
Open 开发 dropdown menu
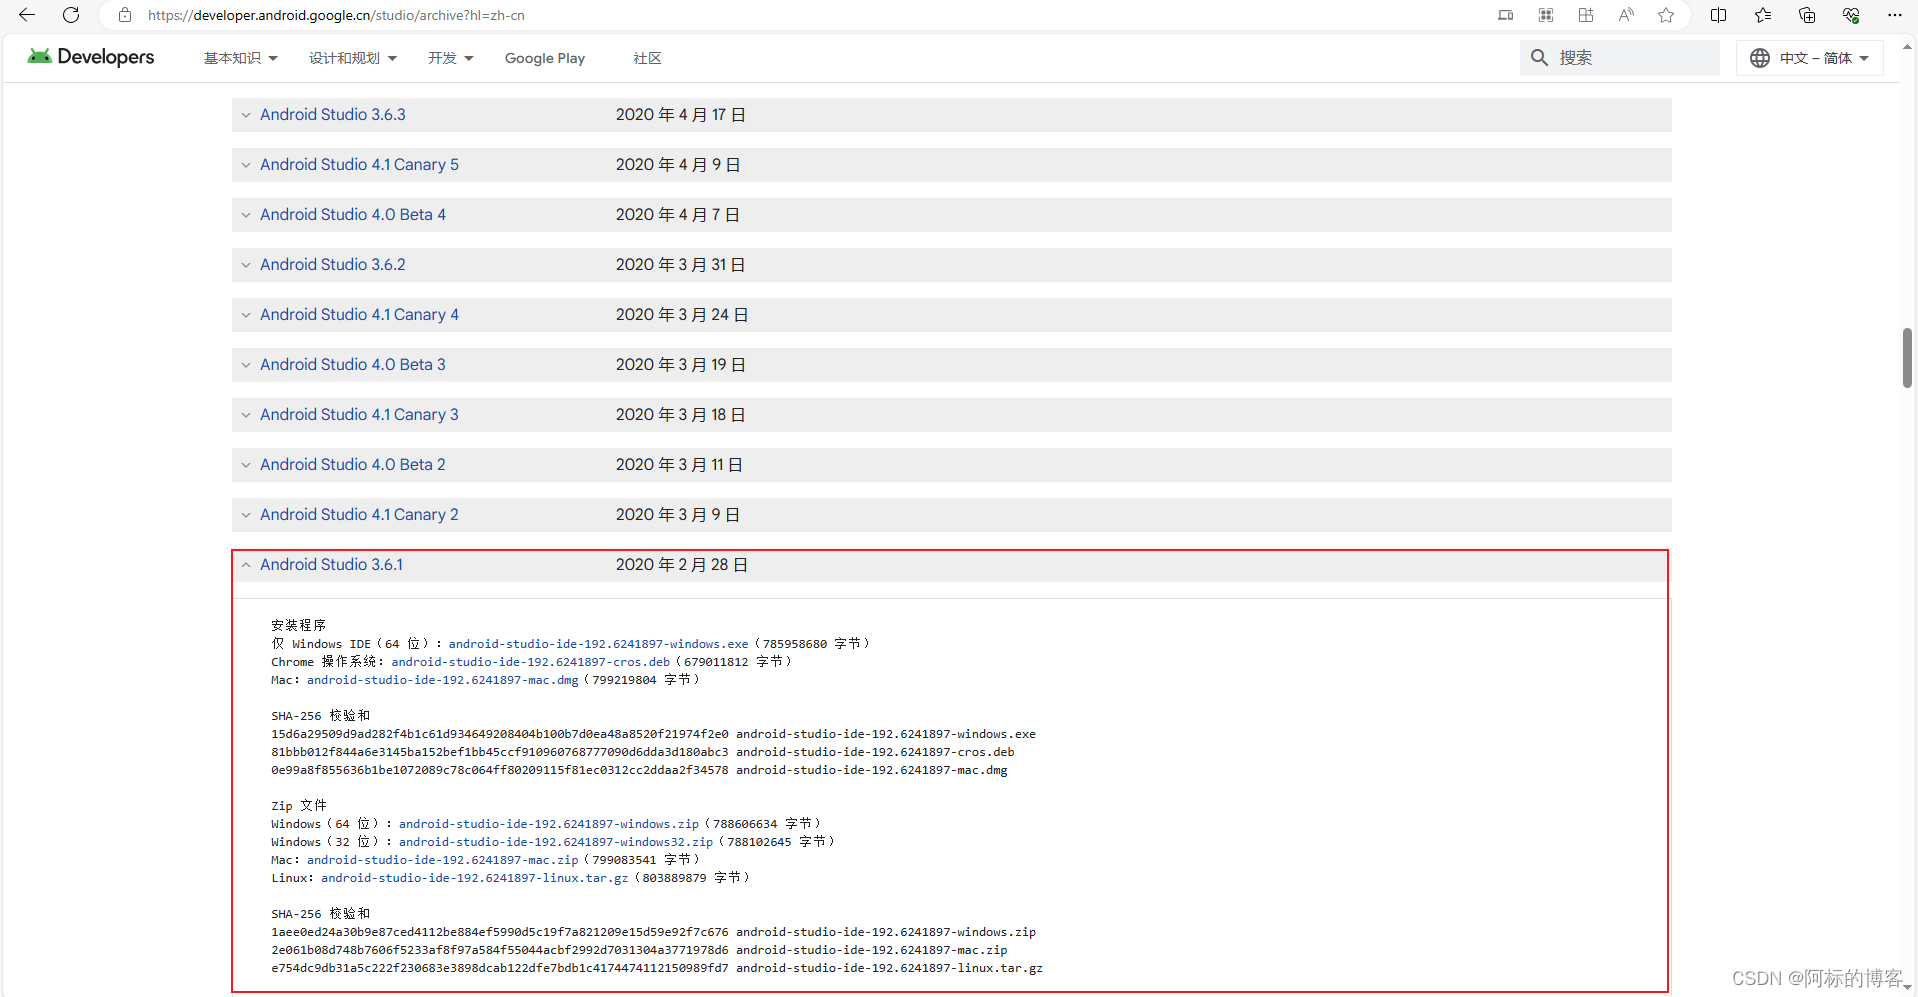[451, 58]
